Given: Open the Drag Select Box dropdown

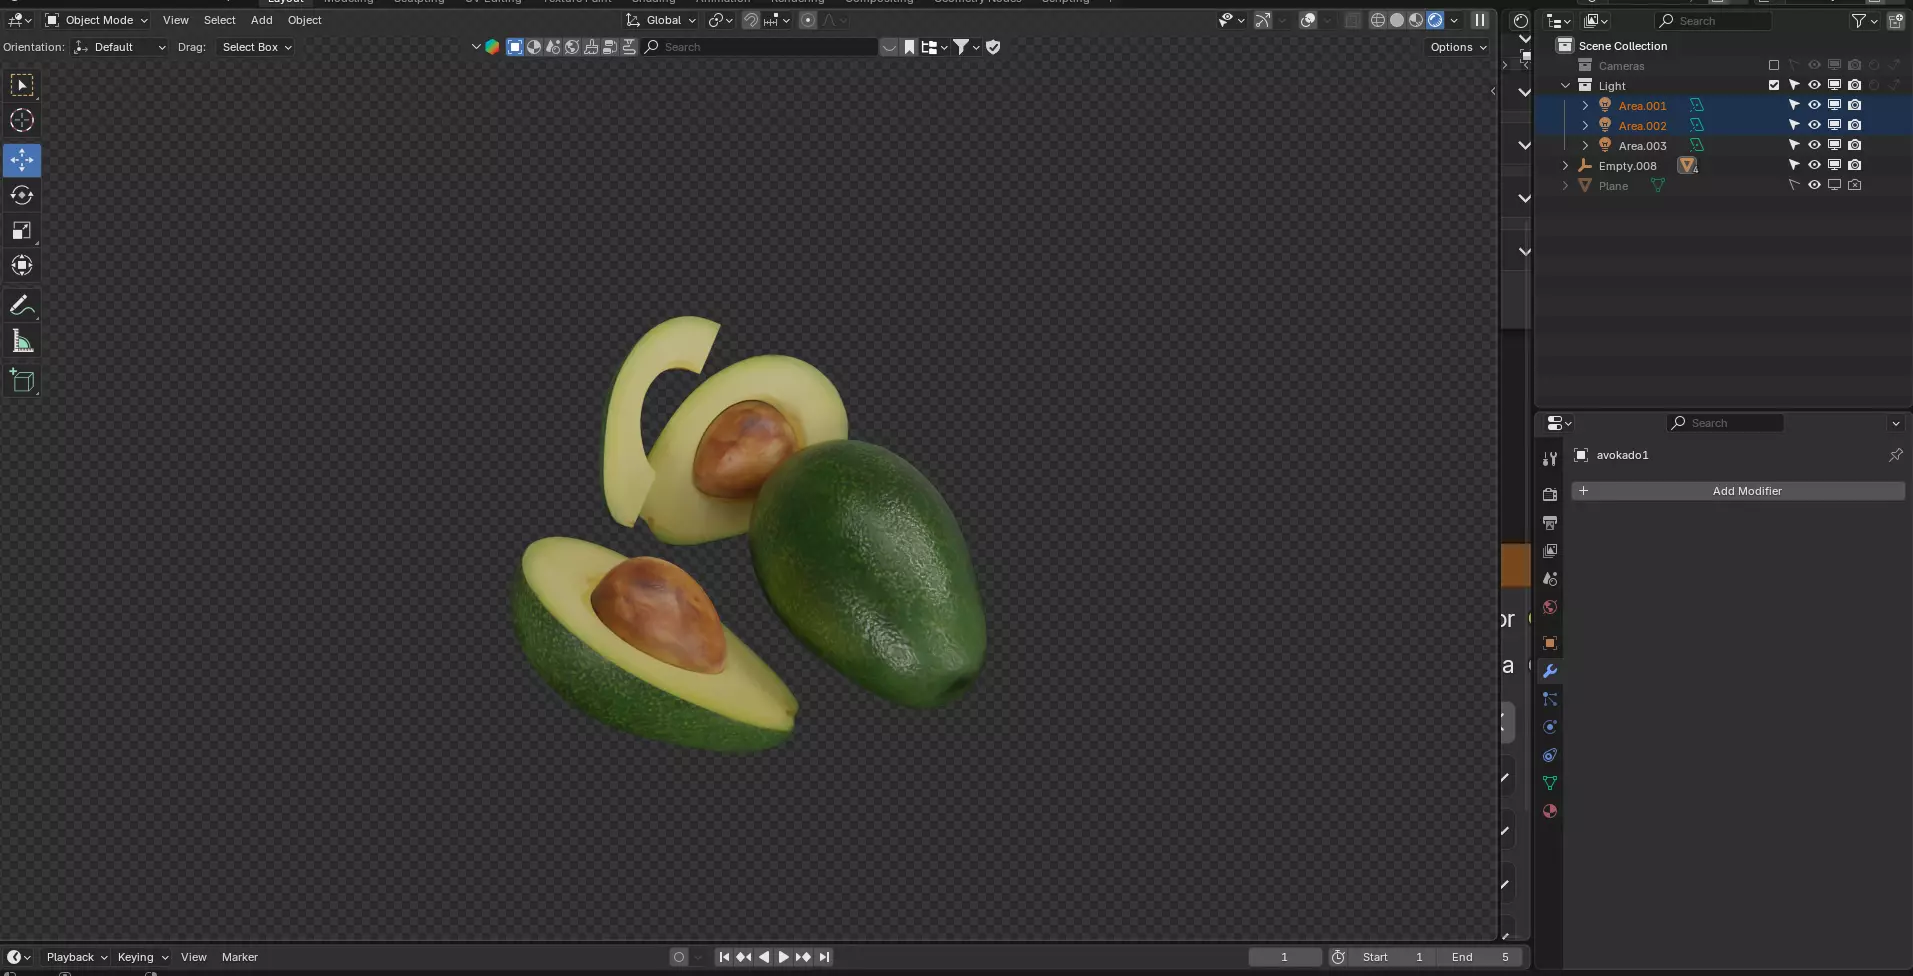Looking at the screenshot, I should 256,47.
